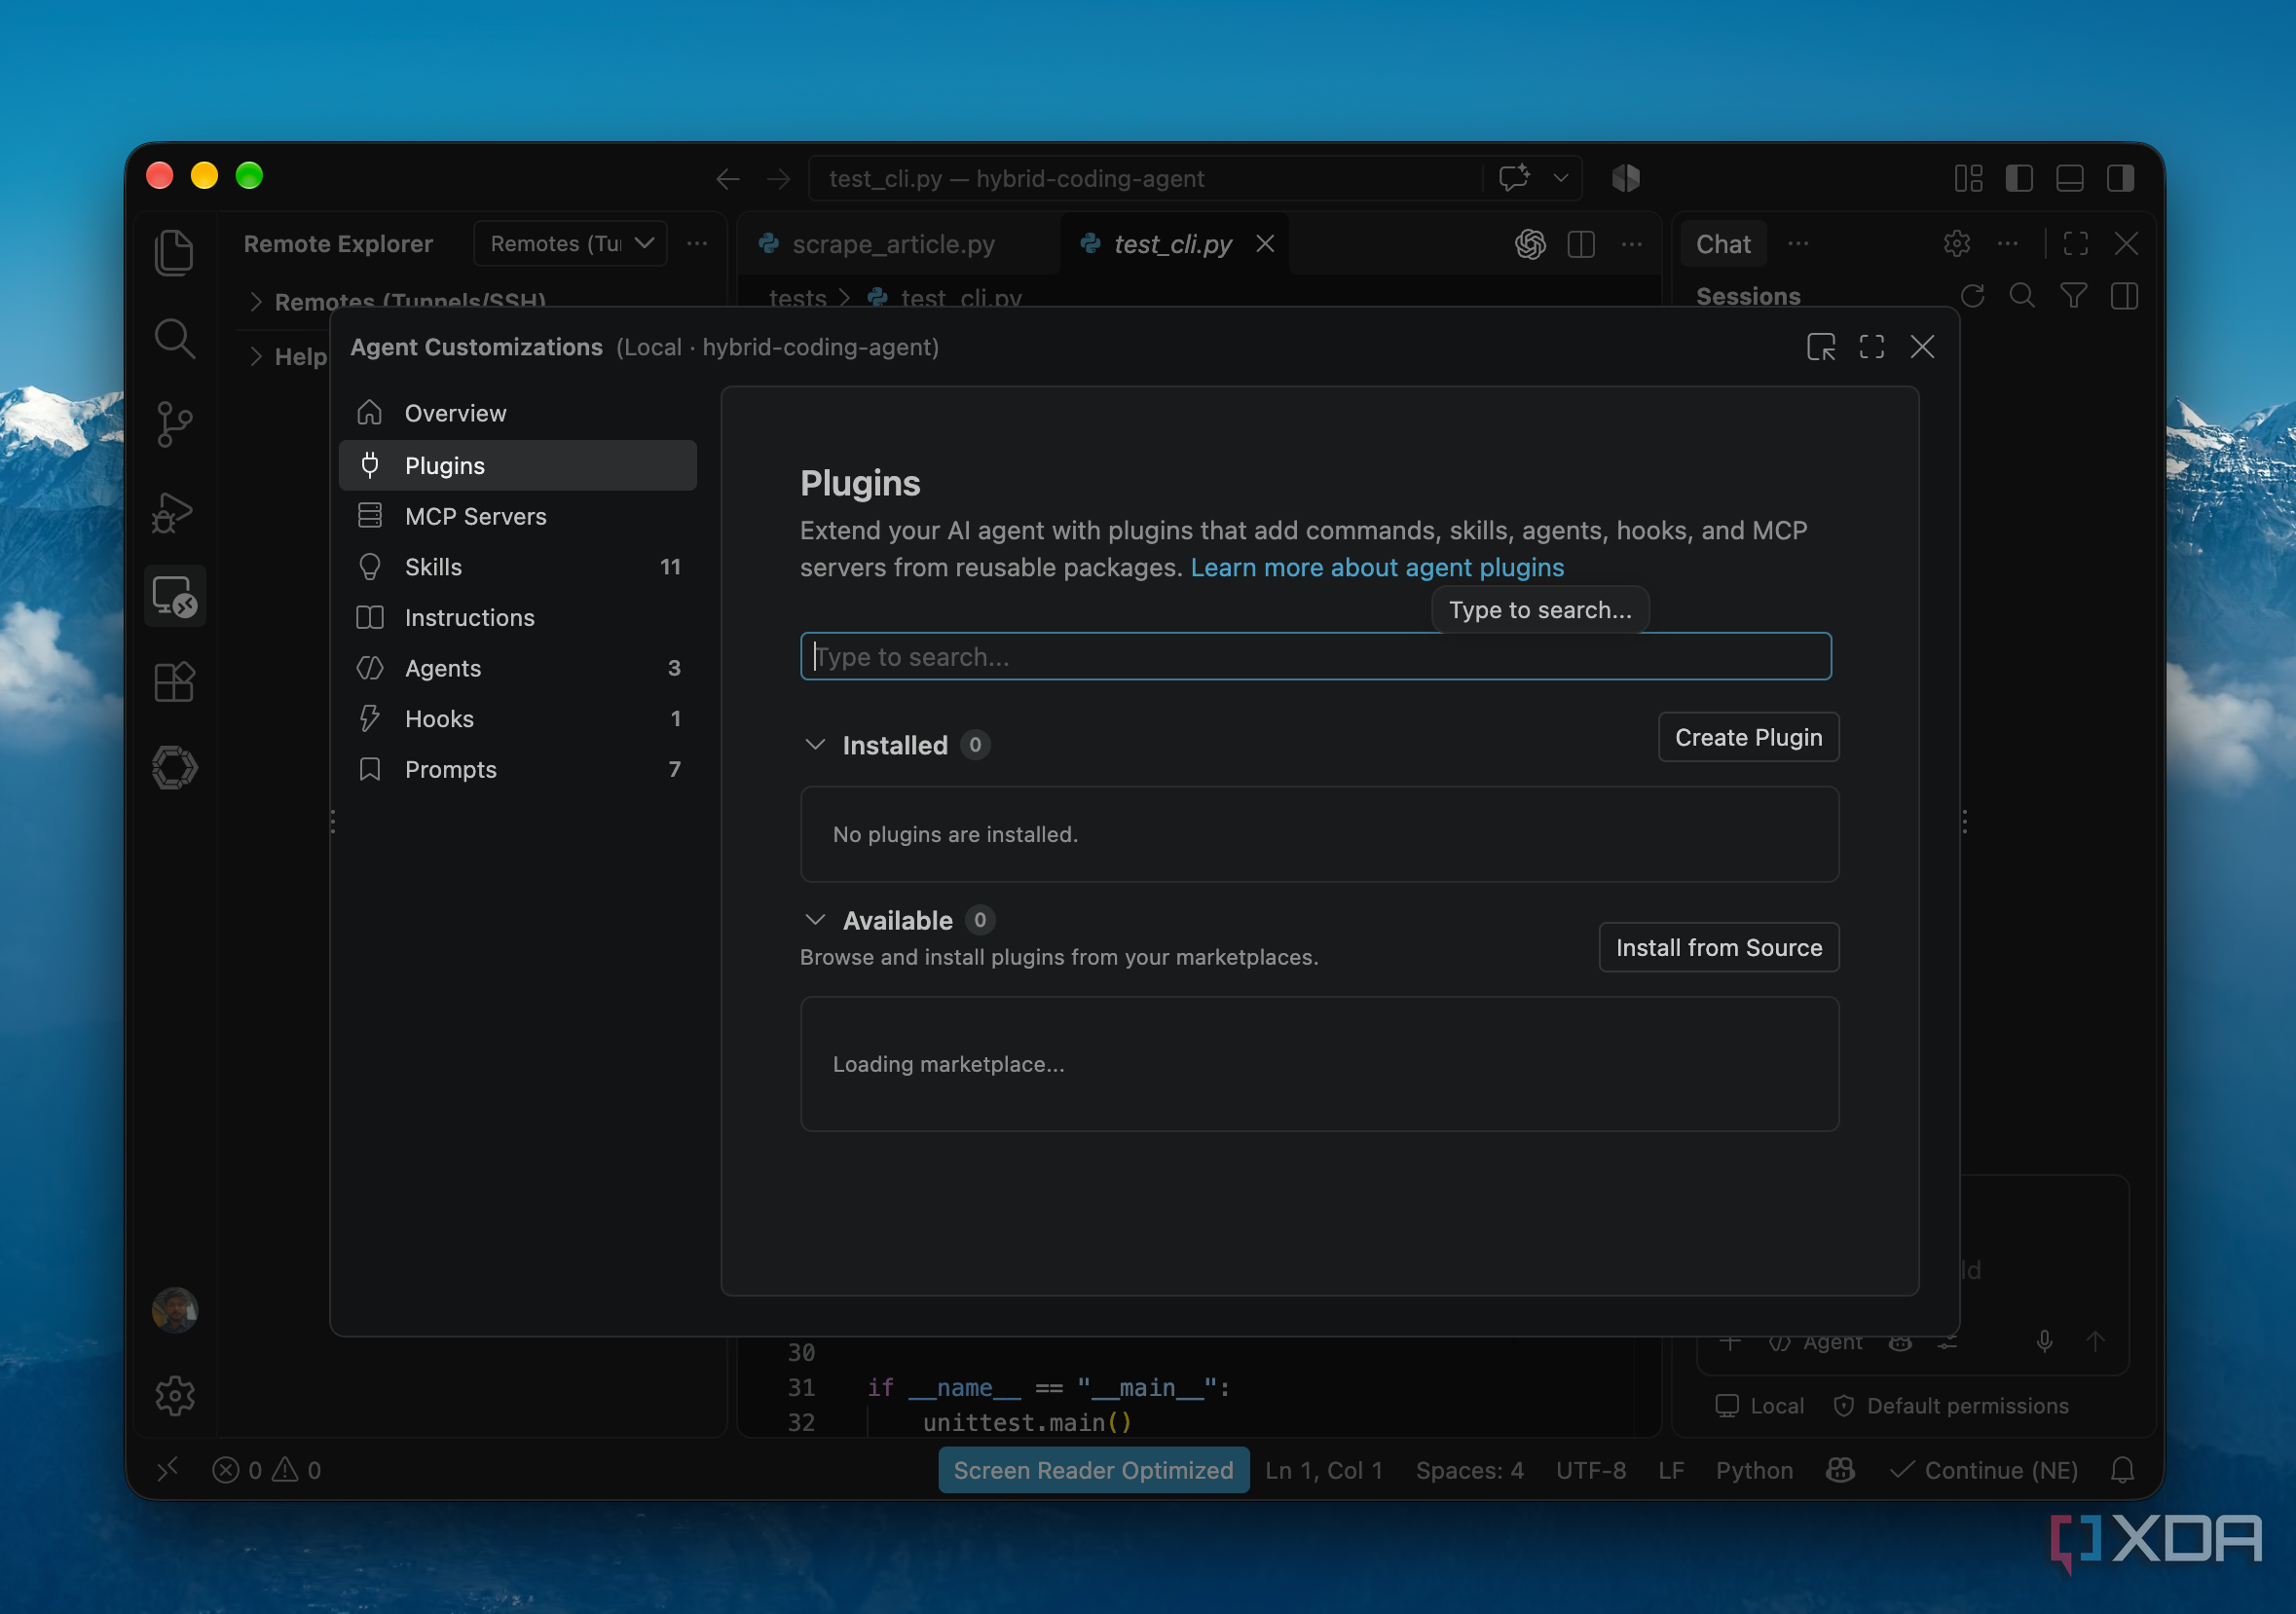The width and height of the screenshot is (2296, 1614).
Task: Open the Extensions view
Action: pyautogui.click(x=175, y=682)
